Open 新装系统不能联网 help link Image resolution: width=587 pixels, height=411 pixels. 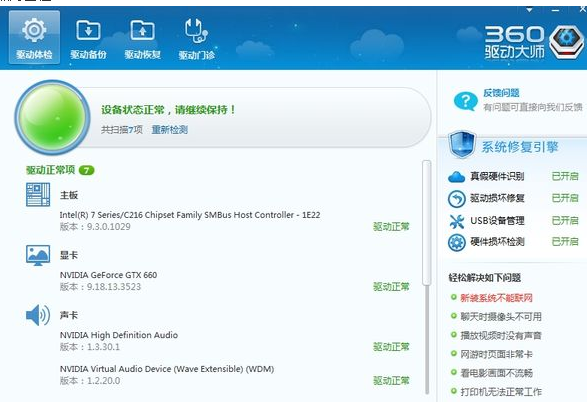click(x=496, y=298)
